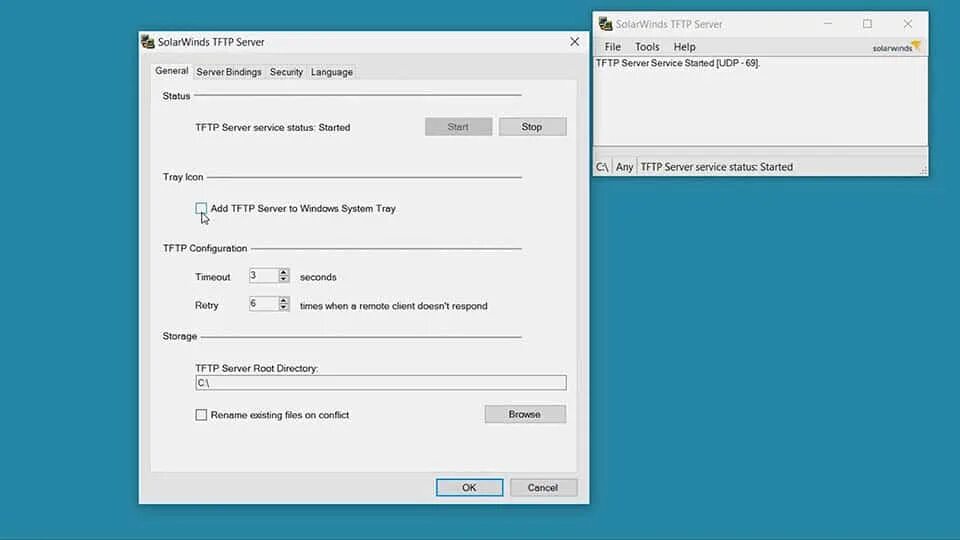Viewport: 960px width, 540px height.
Task: Maximize the main SolarWinds TFTP Server window
Action: pyautogui.click(x=868, y=24)
